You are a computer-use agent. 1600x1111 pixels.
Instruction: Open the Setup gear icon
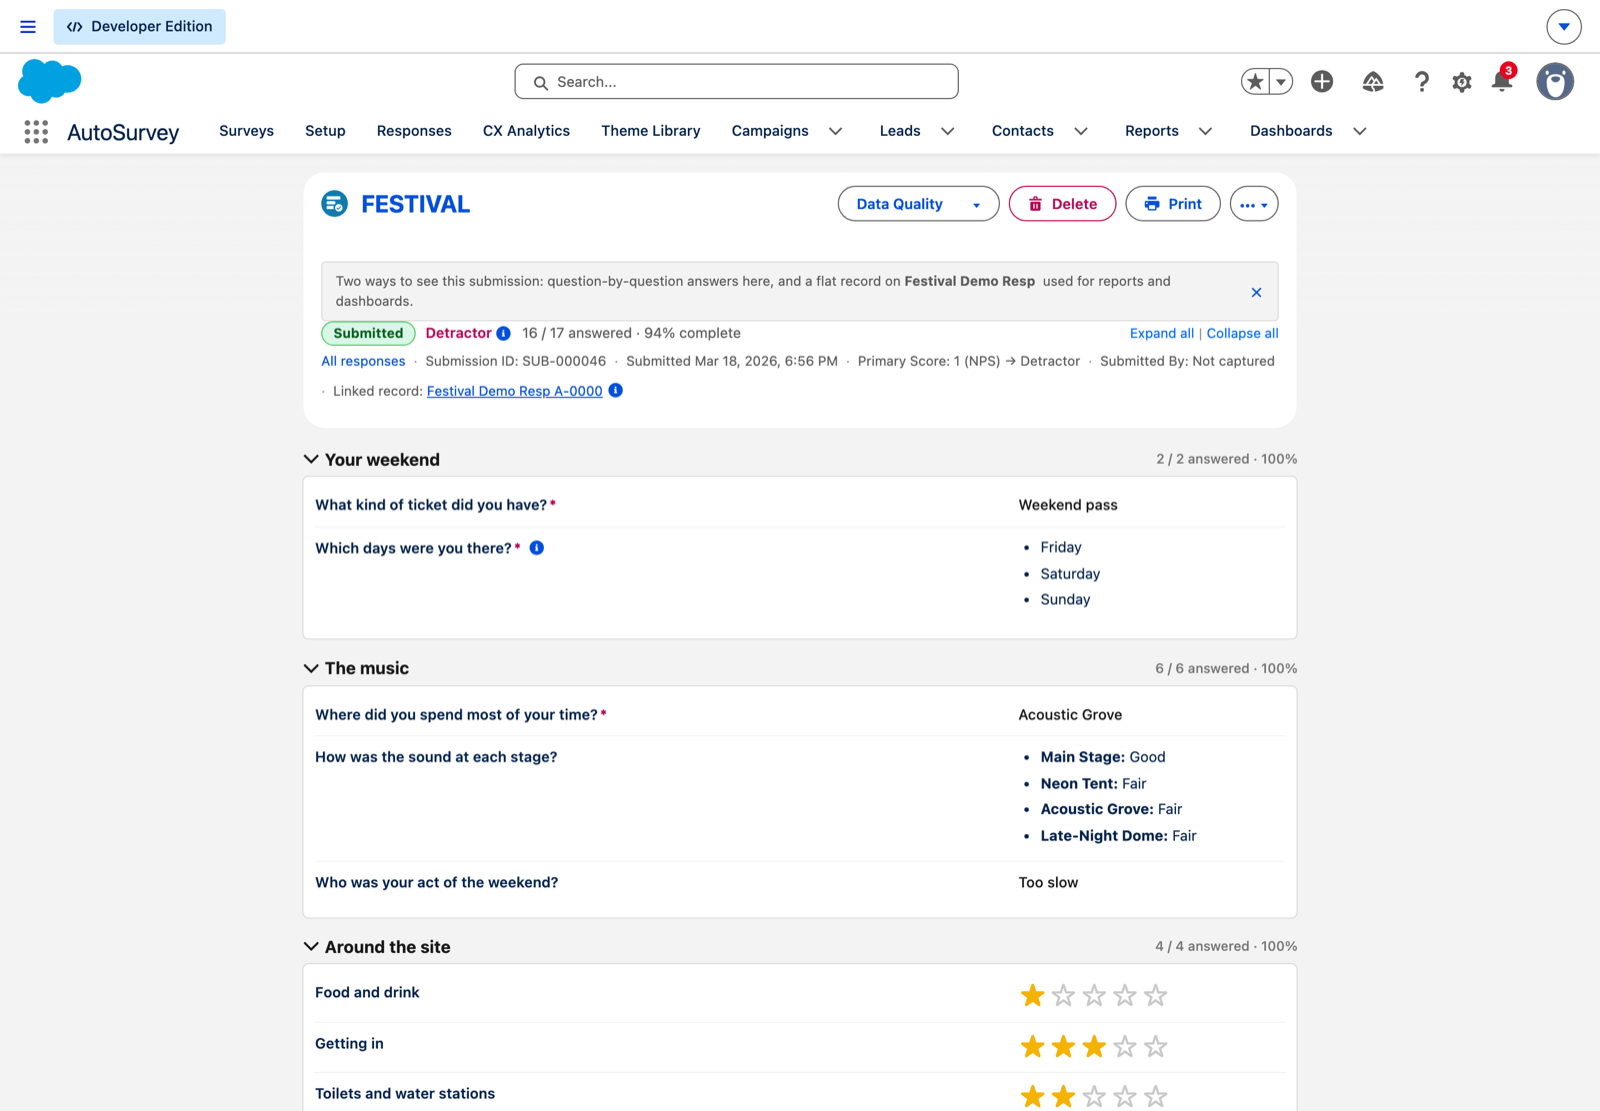pos(1462,82)
